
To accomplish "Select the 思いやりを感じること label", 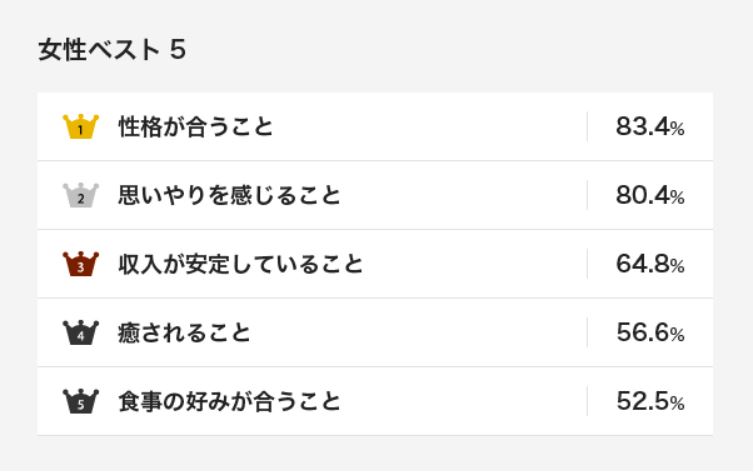I will (229, 196).
